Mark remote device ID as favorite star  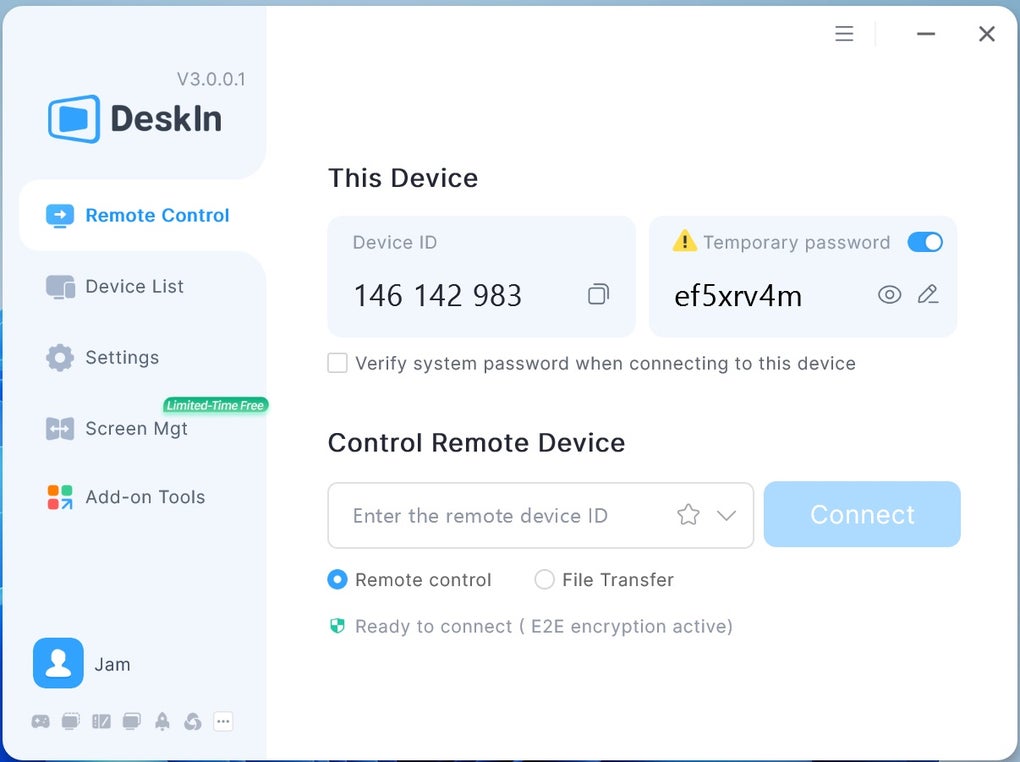click(687, 515)
